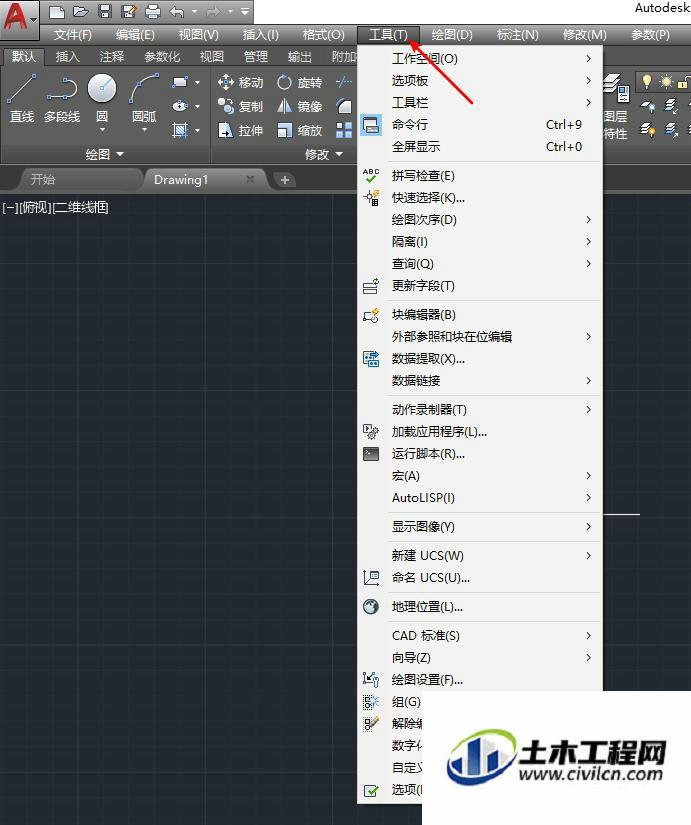Select the 直线 line tool
Screen dimensions: 691x825
click(22, 98)
